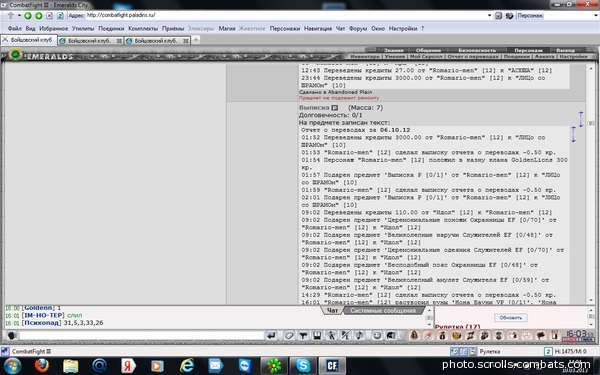This screenshot has width=600, height=375.
Task: Open Skype from the Windows taskbar
Action: pos(303,366)
